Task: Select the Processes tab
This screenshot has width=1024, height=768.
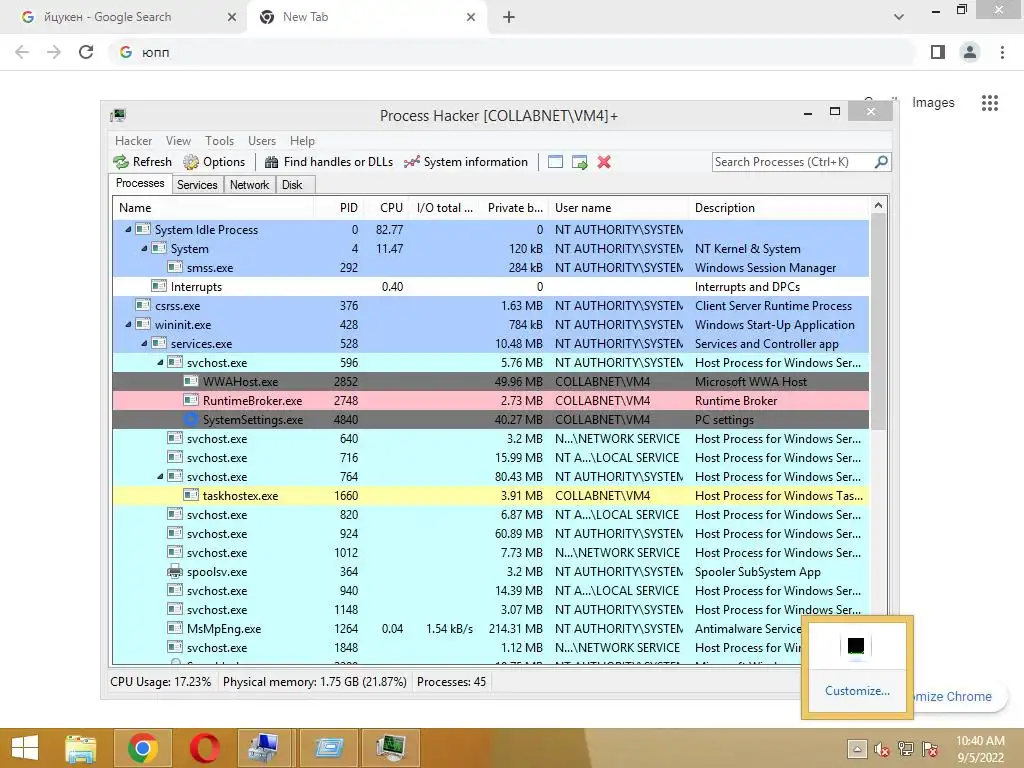Action: point(140,184)
